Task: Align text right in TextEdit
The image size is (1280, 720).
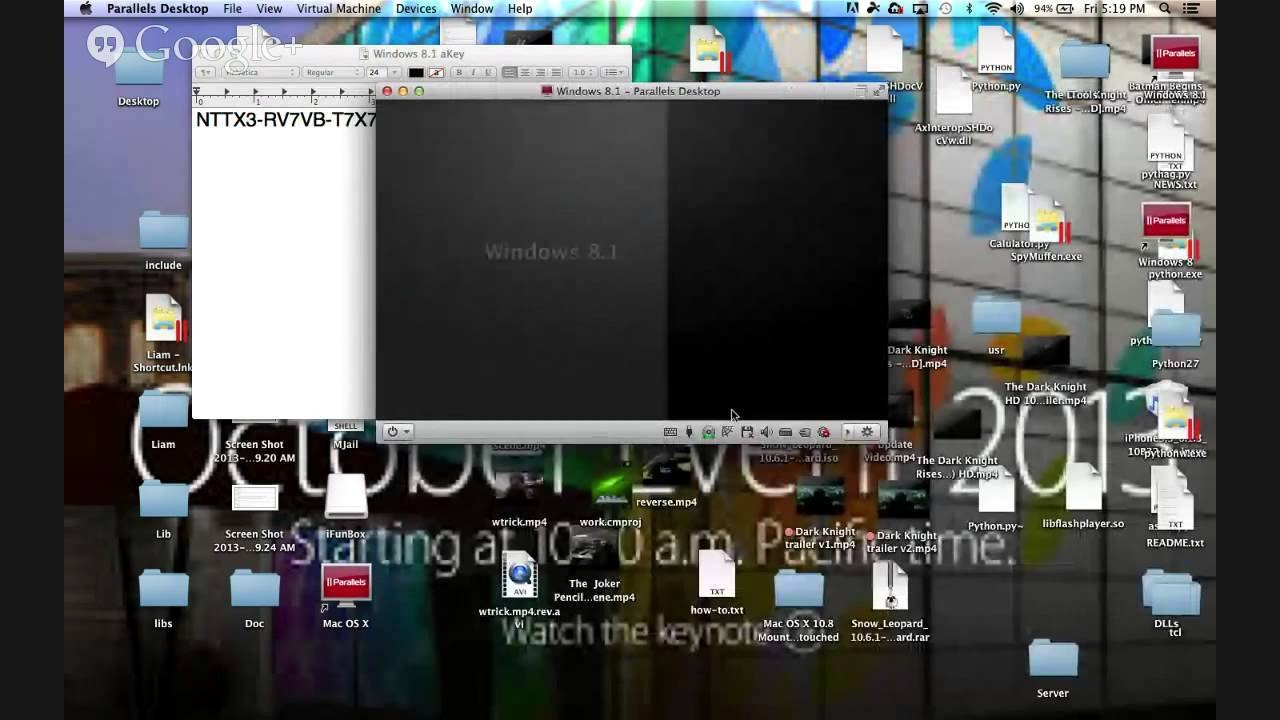Action: point(540,72)
